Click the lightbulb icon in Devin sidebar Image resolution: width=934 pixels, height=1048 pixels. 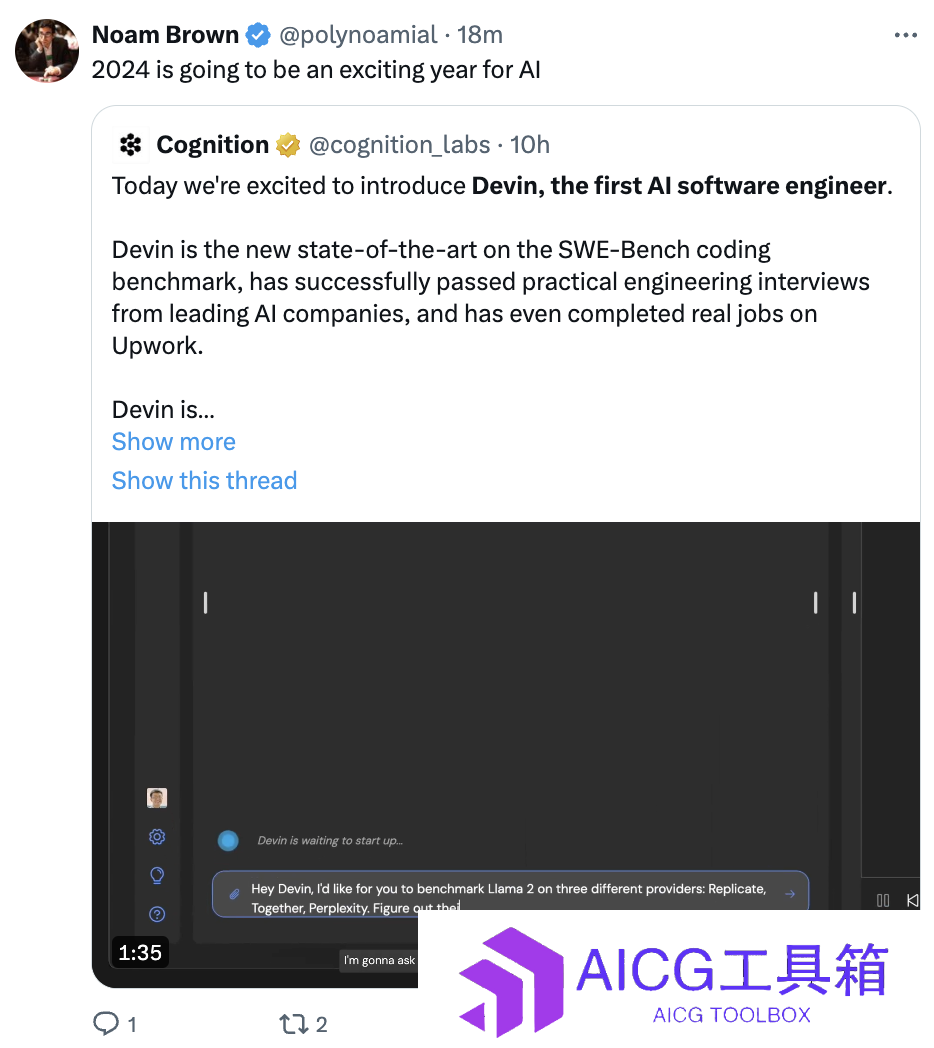coord(157,876)
